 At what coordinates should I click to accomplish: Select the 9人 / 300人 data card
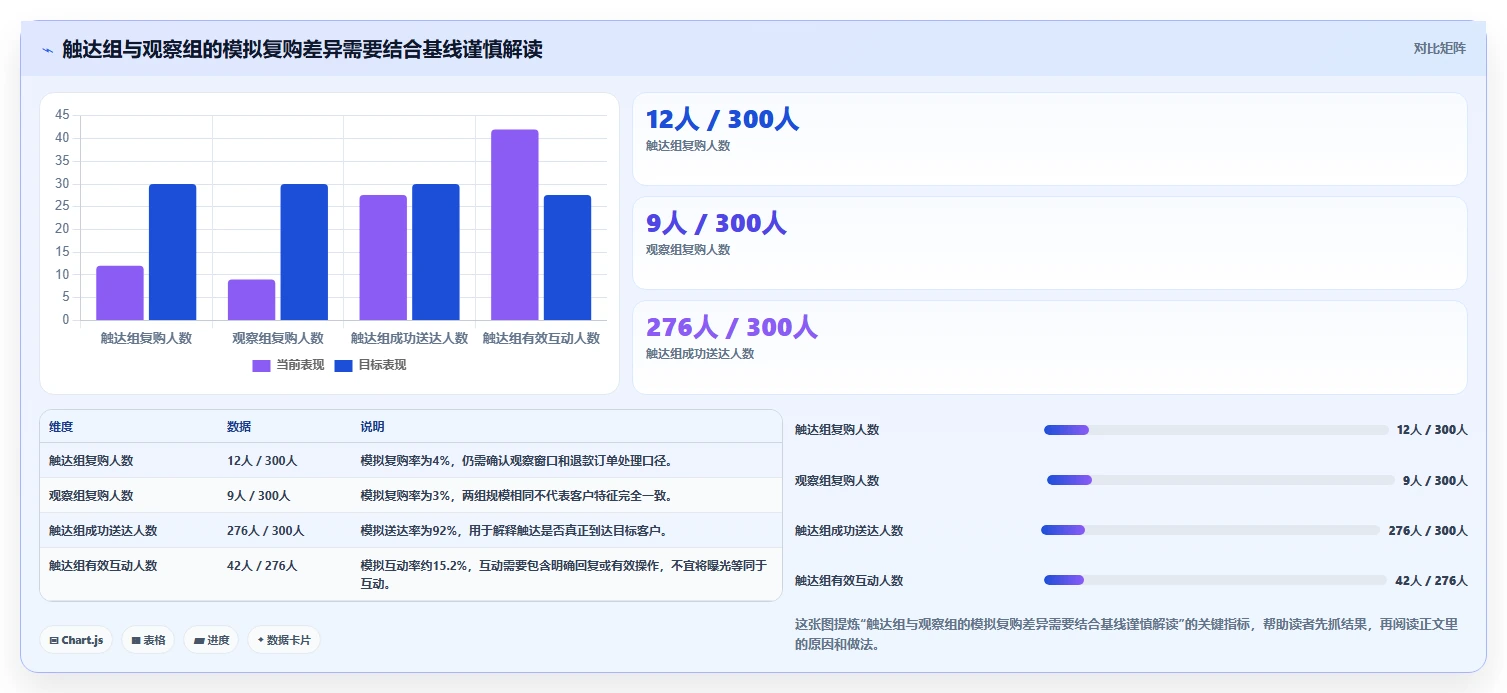click(1050, 243)
